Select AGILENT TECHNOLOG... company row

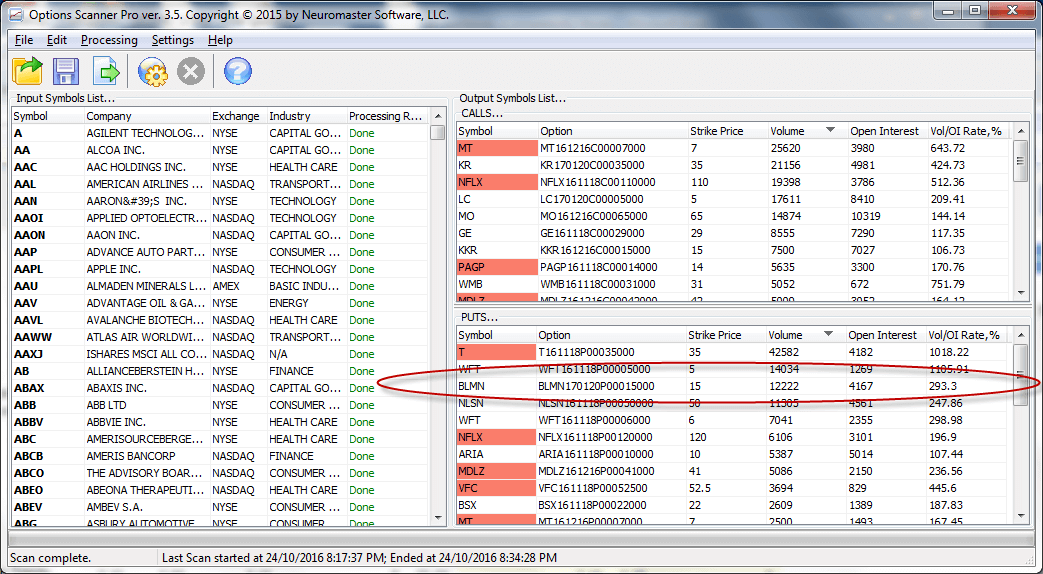tap(220, 133)
